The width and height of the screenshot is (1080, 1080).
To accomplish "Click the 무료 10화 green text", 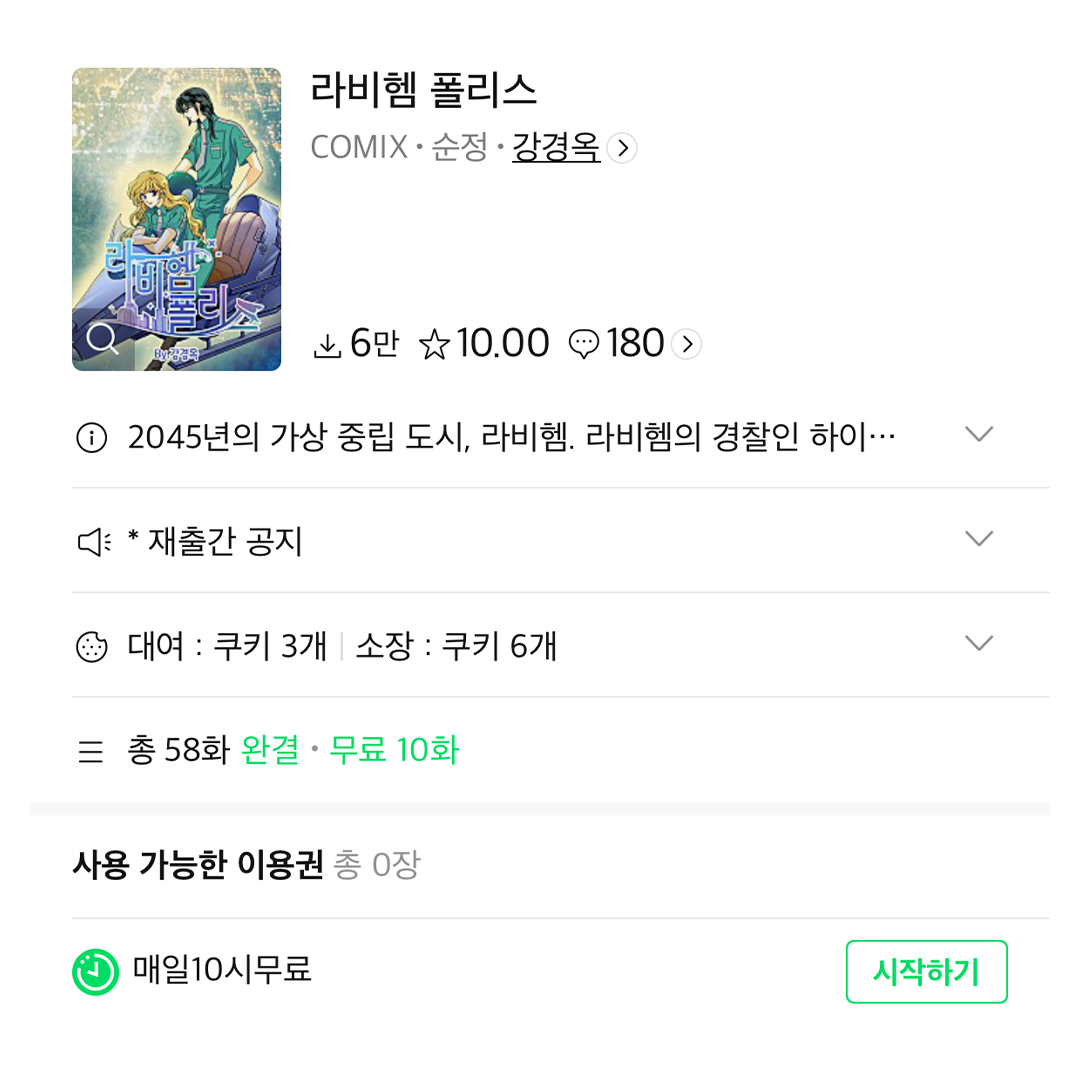I will pos(394,750).
